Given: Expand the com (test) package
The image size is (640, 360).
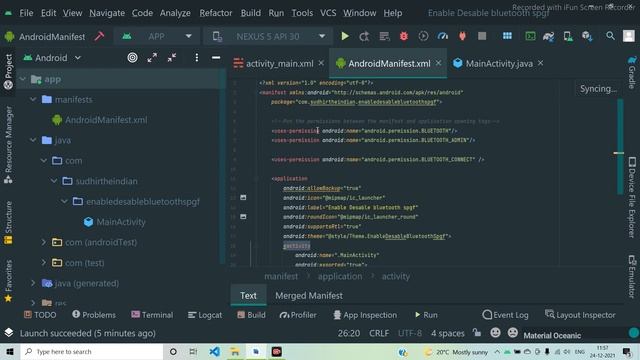Looking at the screenshot, I should 44,262.
